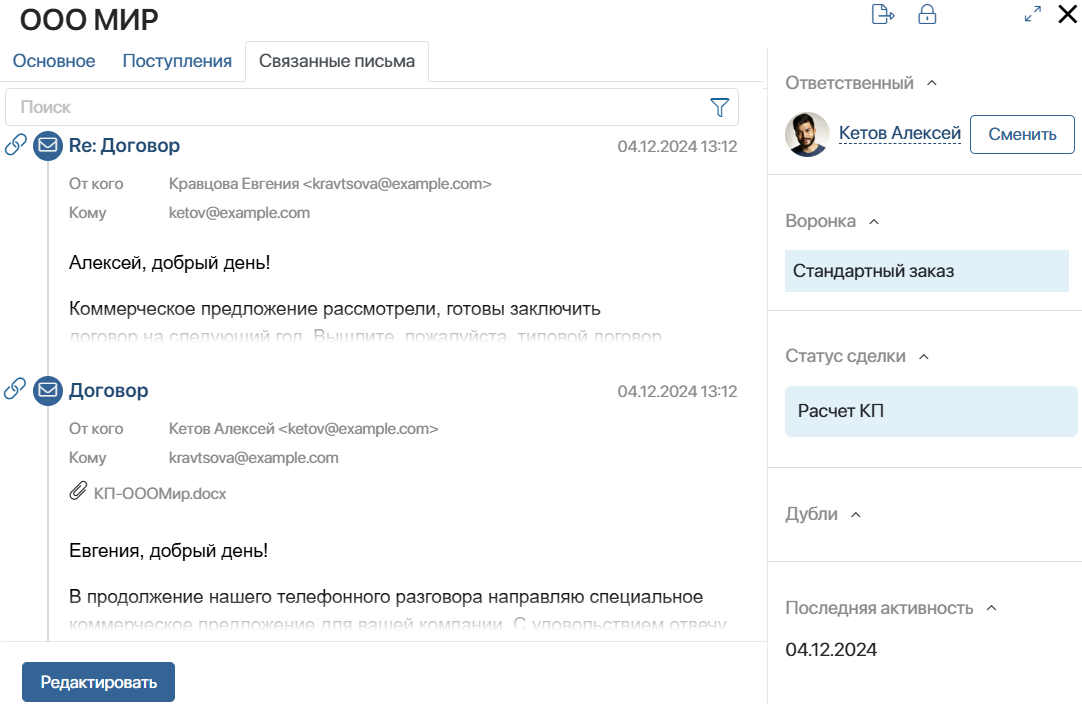Image resolution: width=1082 pixels, height=708 pixels.
Task: Click the lock icon in header
Action: coord(927,14)
